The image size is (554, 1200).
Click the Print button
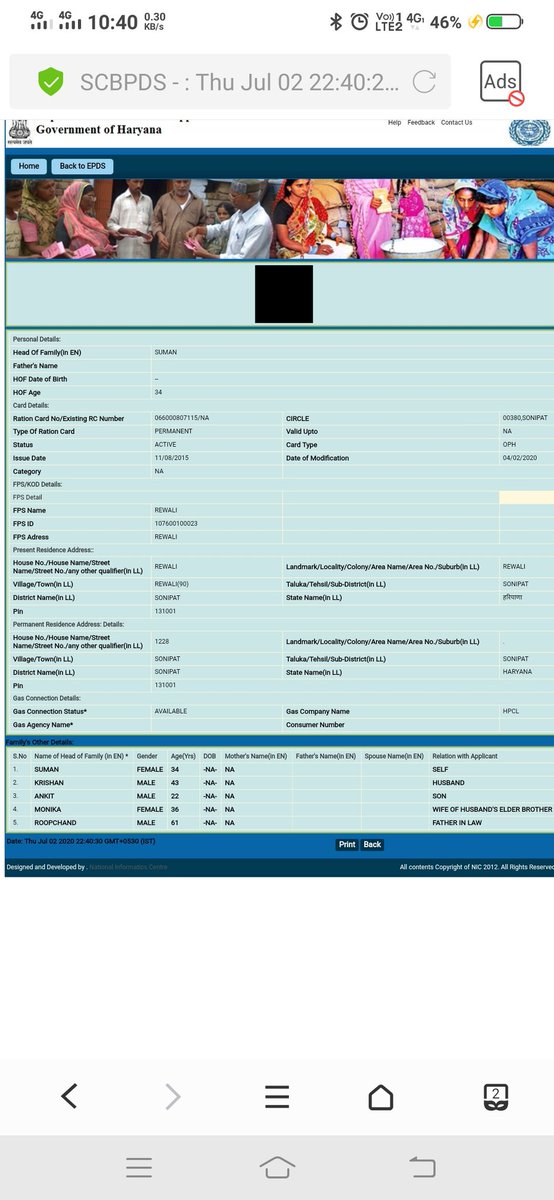pyautogui.click(x=347, y=845)
